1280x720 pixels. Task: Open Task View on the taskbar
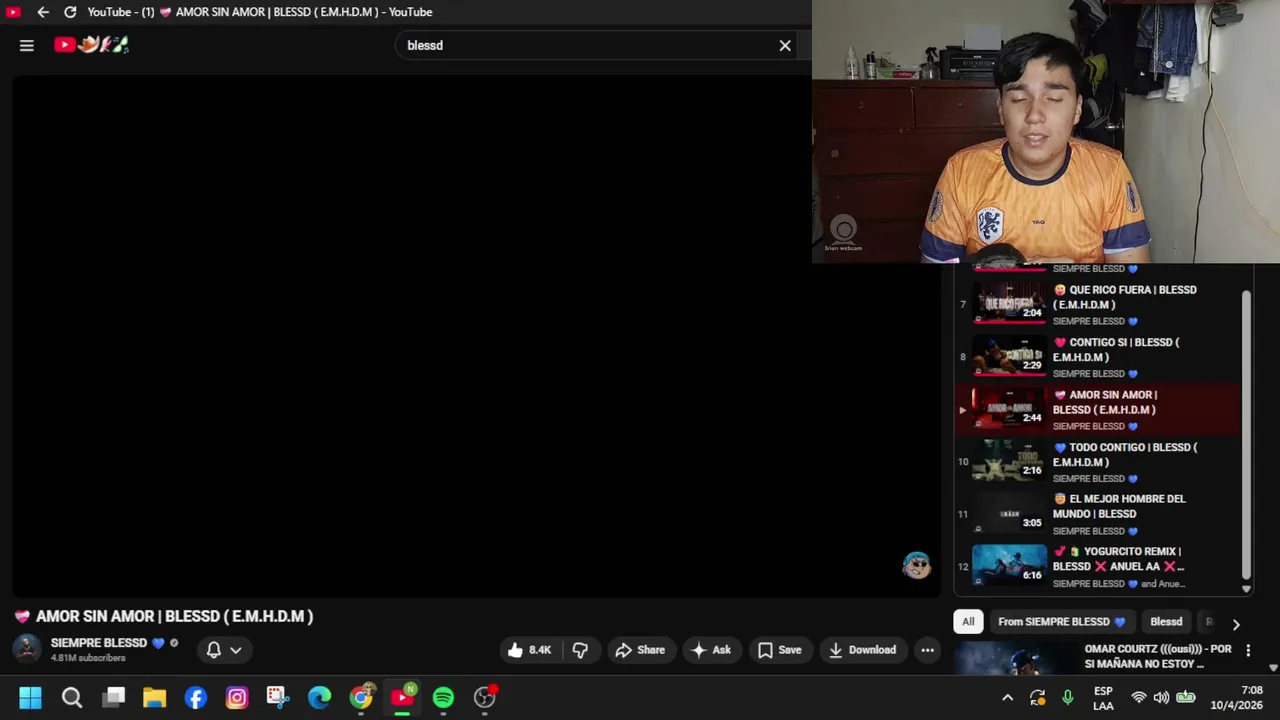pos(114,697)
